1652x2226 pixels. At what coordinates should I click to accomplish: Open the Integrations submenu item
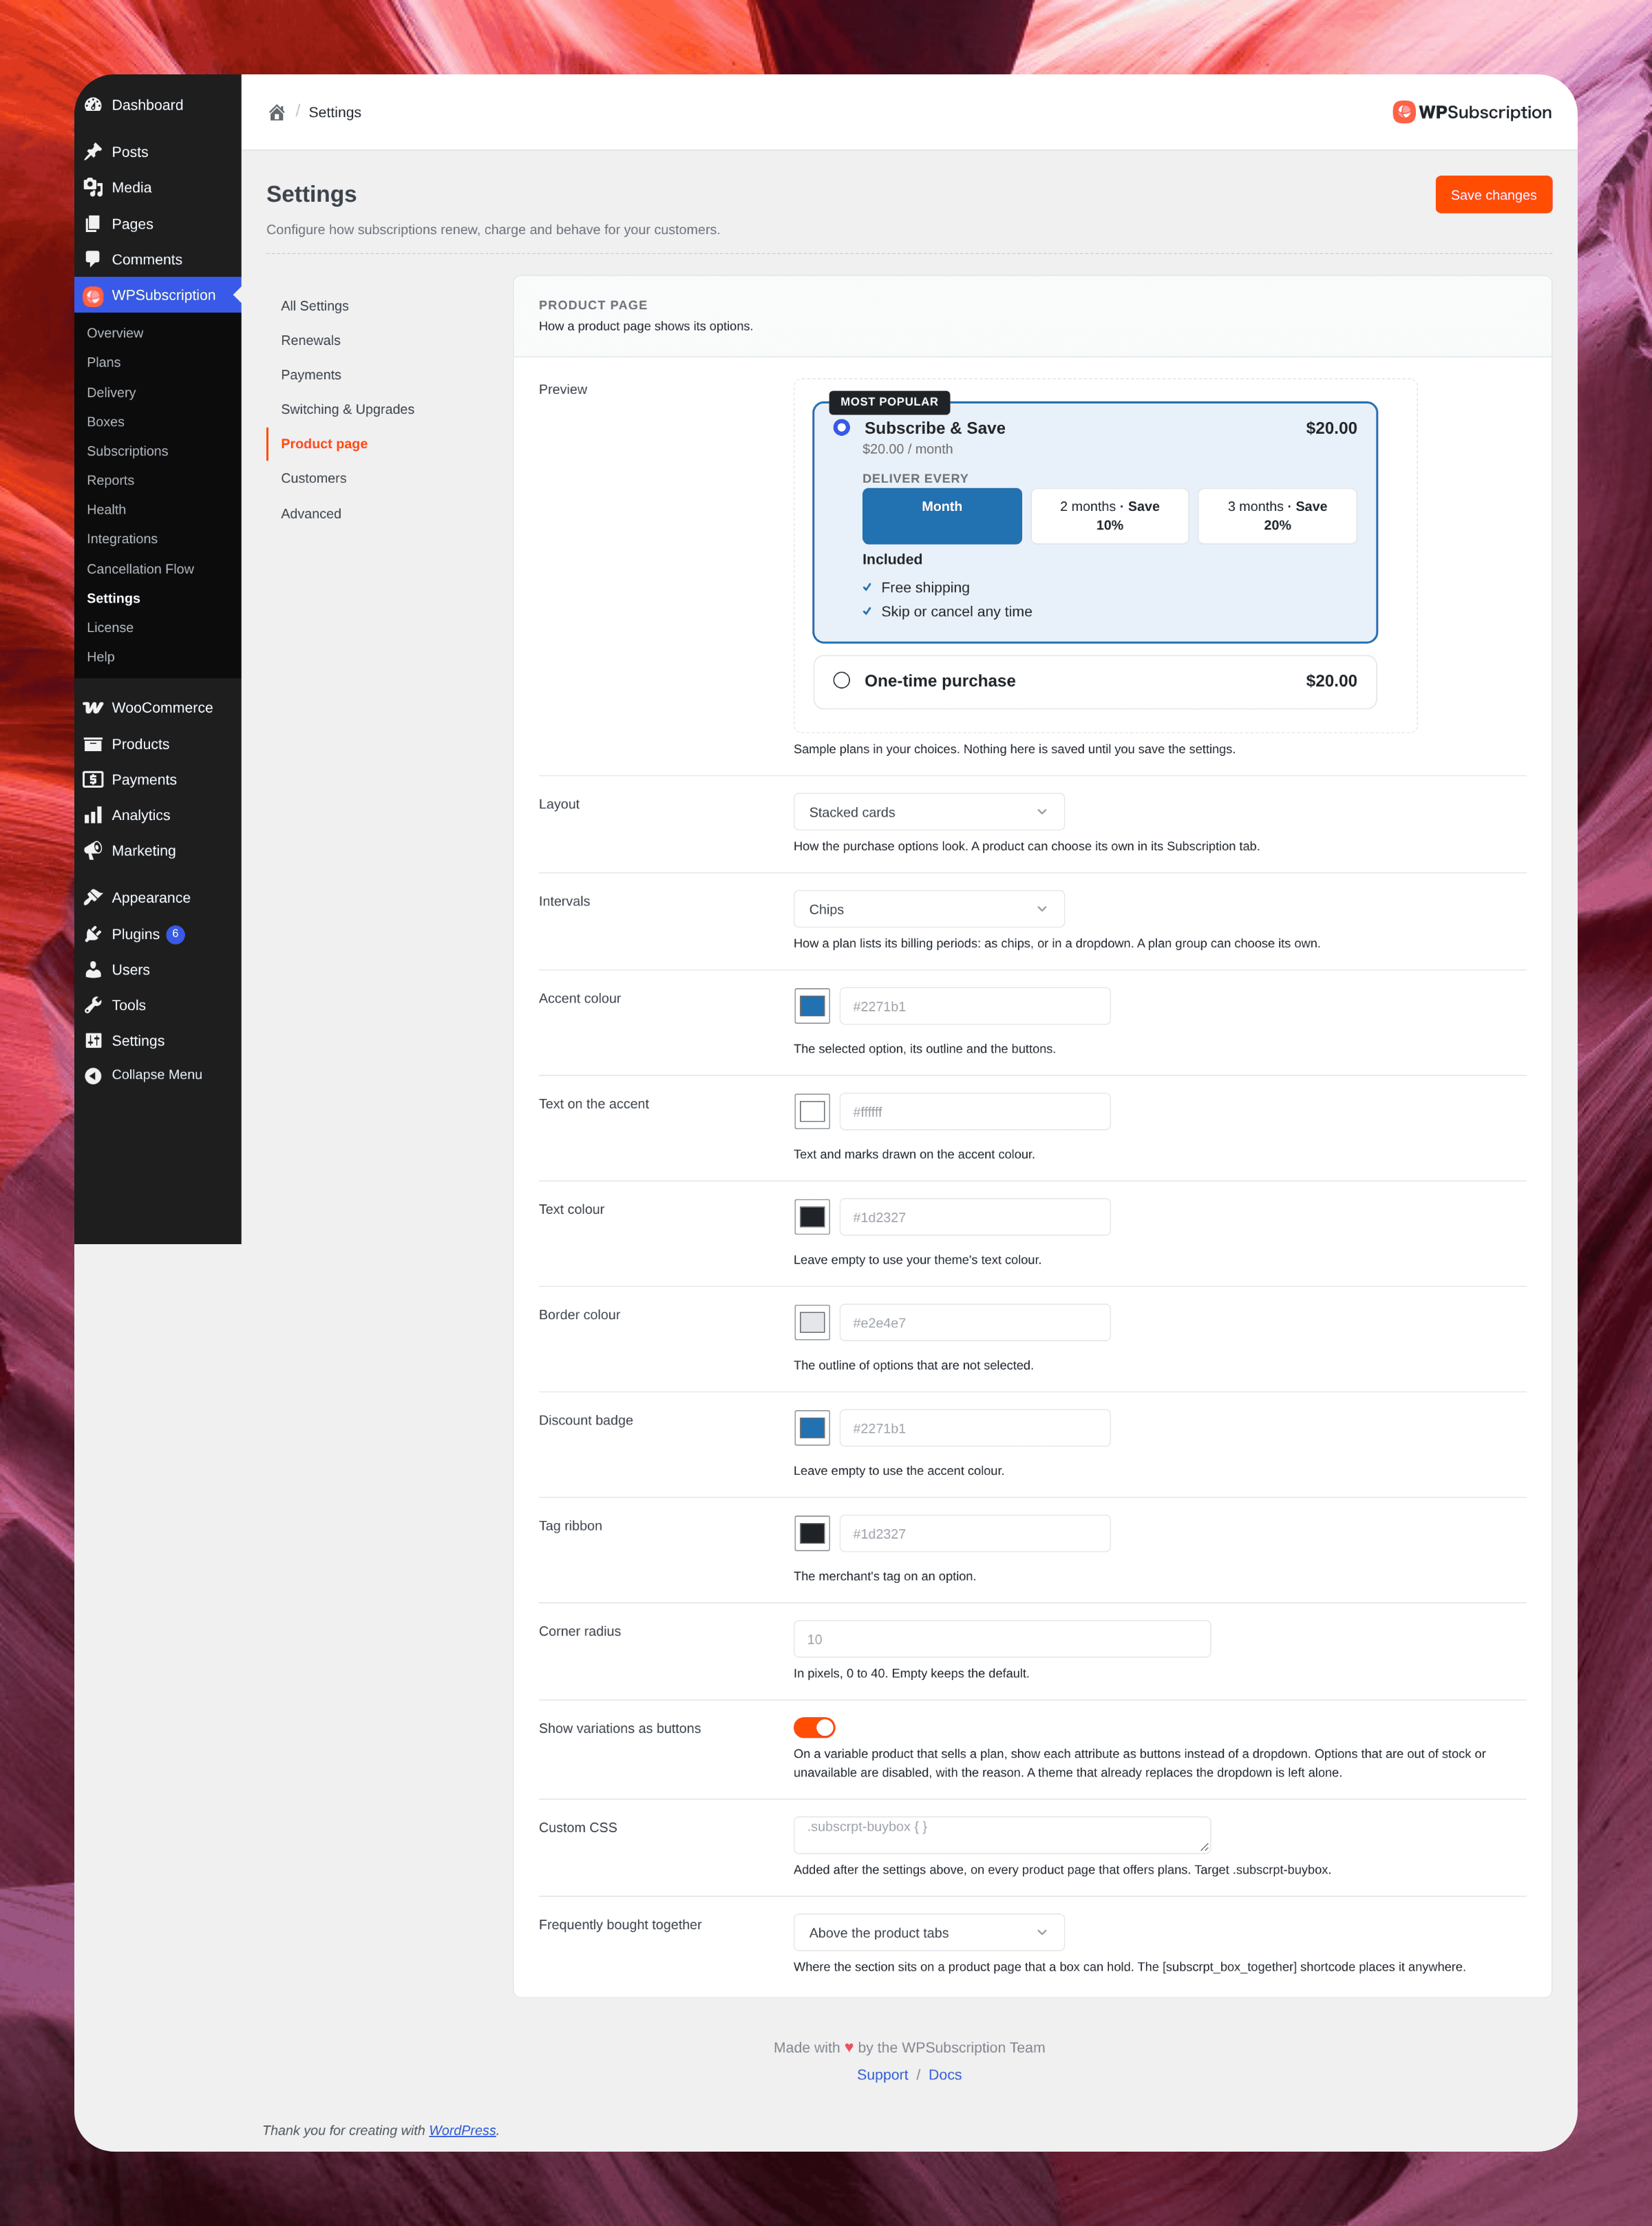coord(122,539)
